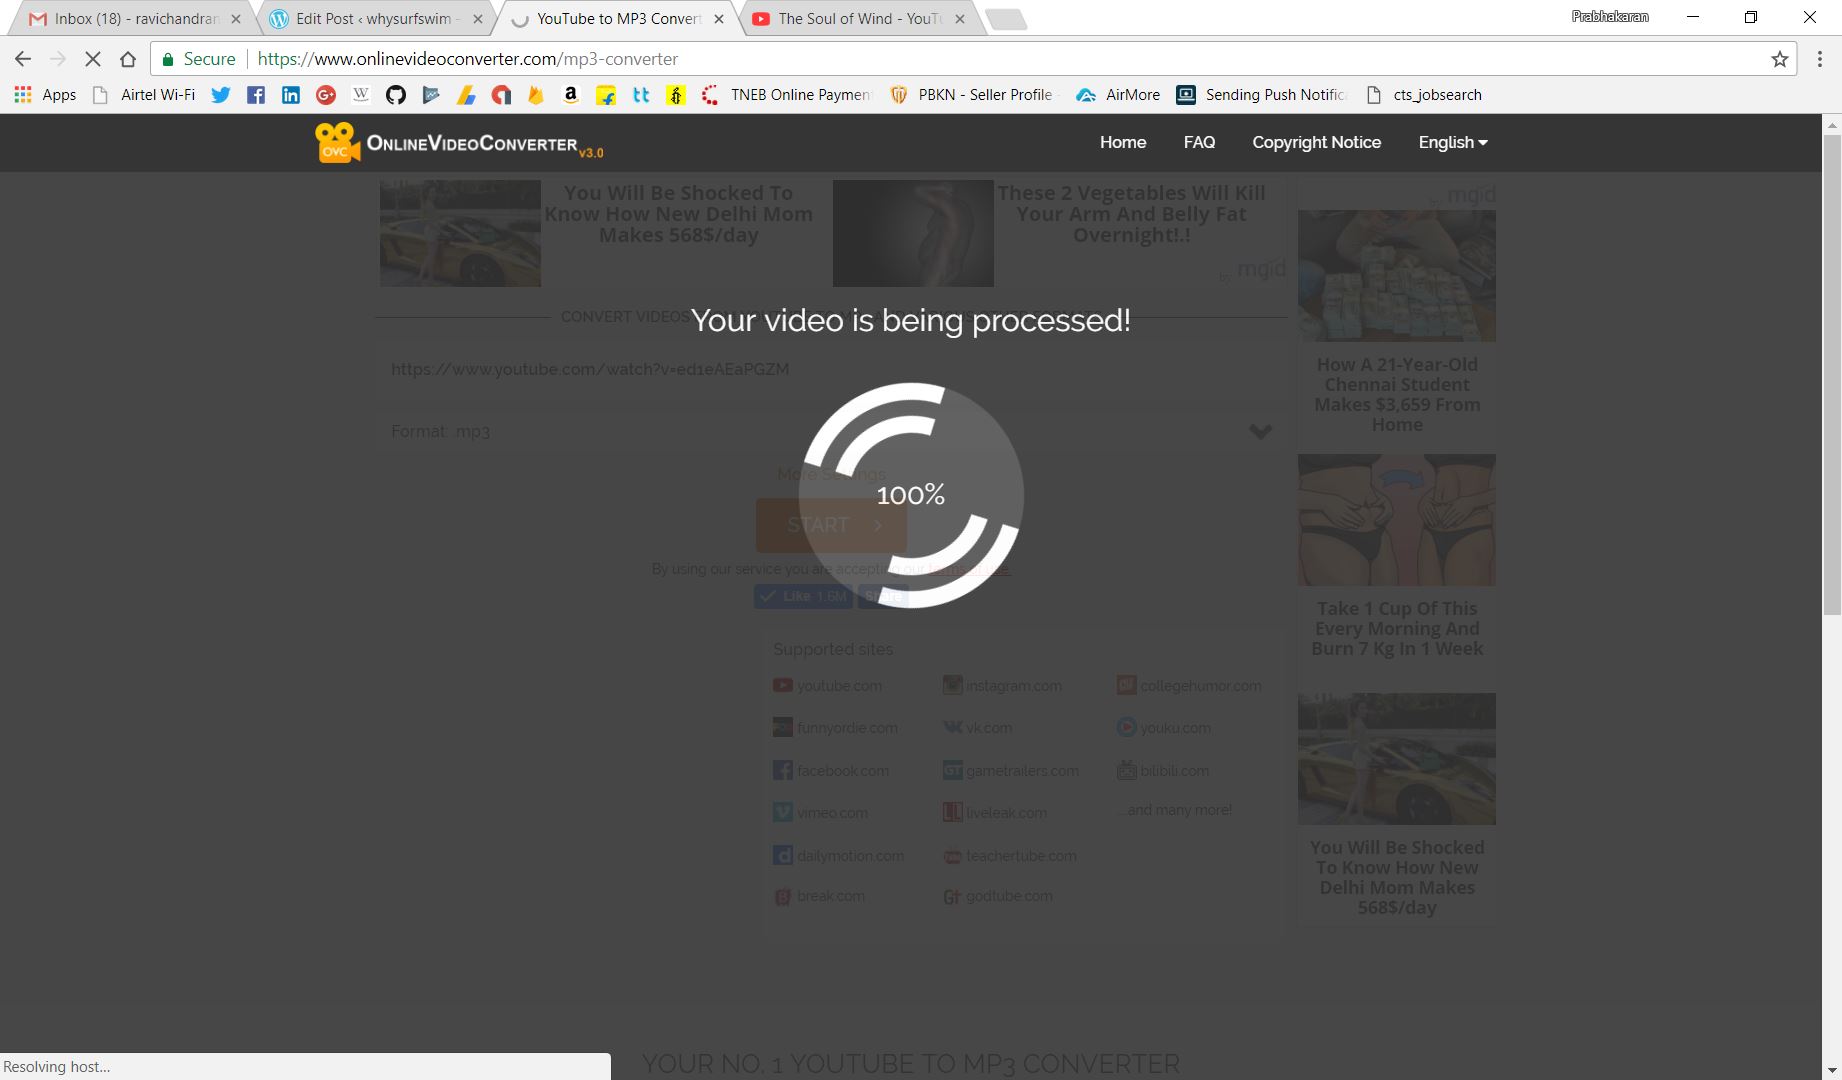Go to the browser home page
Image resolution: width=1842 pixels, height=1080 pixels.
128,59
